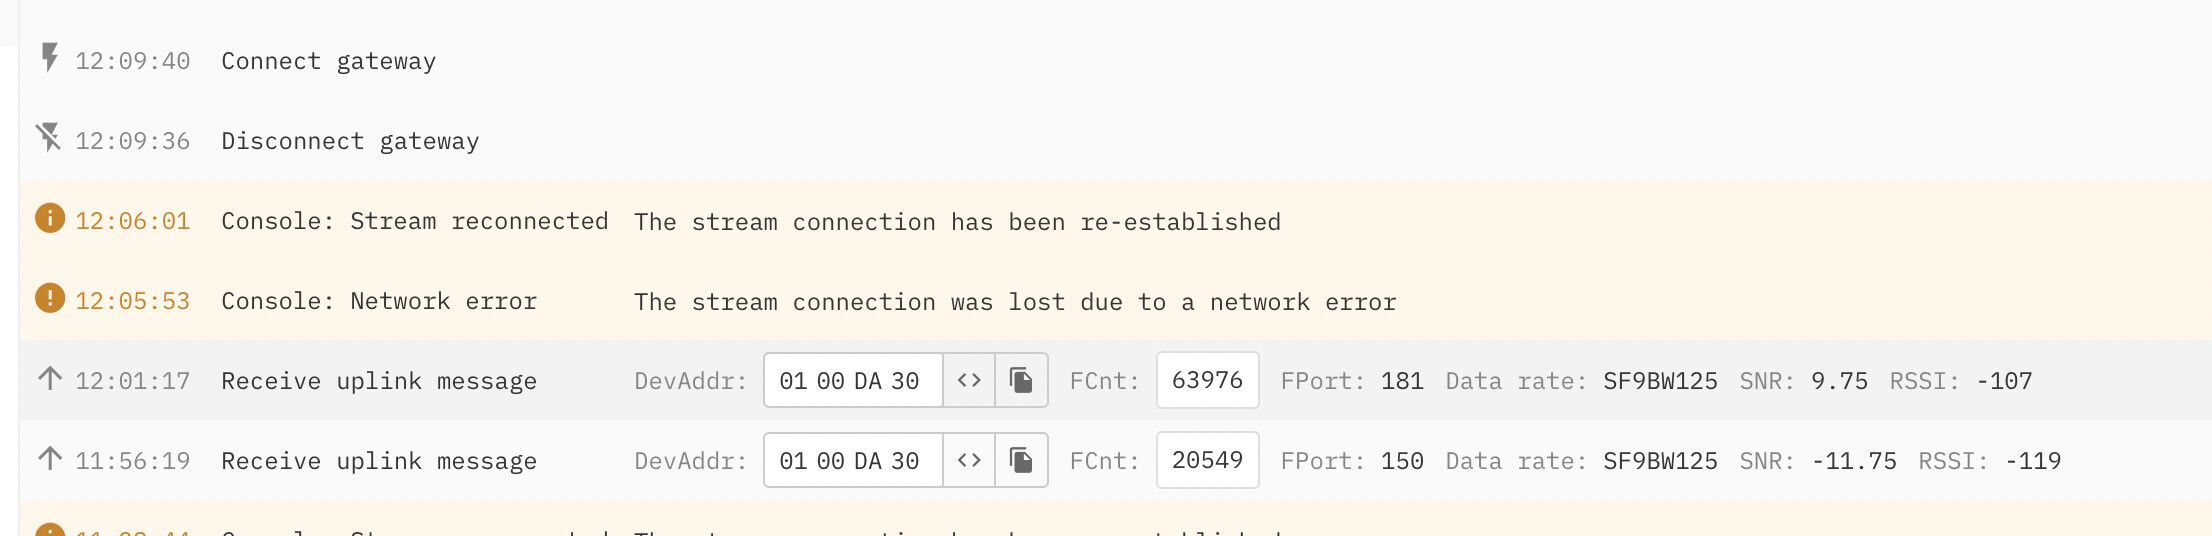Open the Disconnect gateway event entry
This screenshot has width=2212, height=536.
pyautogui.click(x=350, y=141)
